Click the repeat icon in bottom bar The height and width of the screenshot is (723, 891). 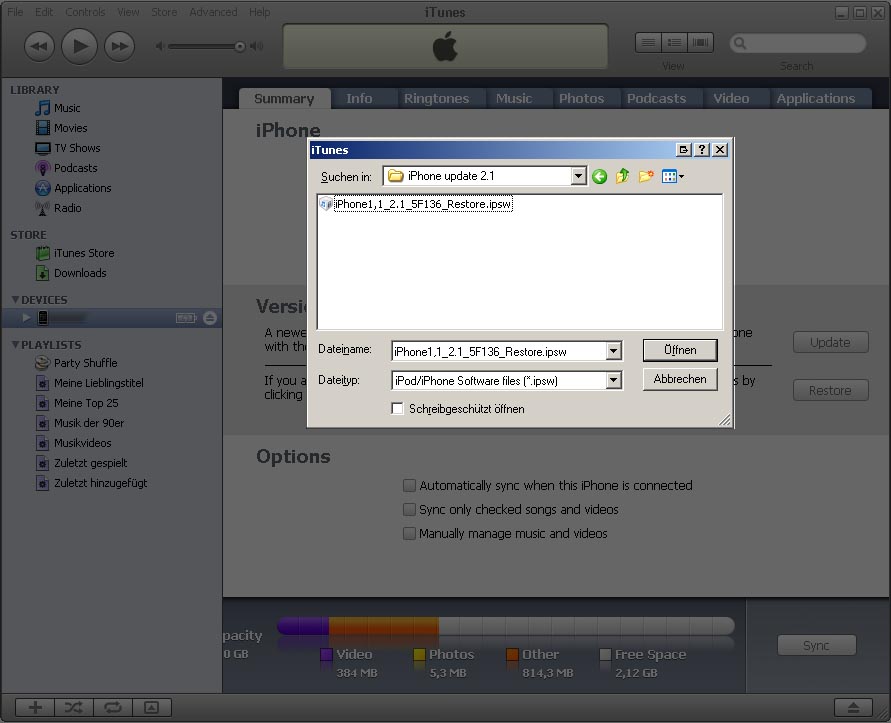pyautogui.click(x=112, y=707)
